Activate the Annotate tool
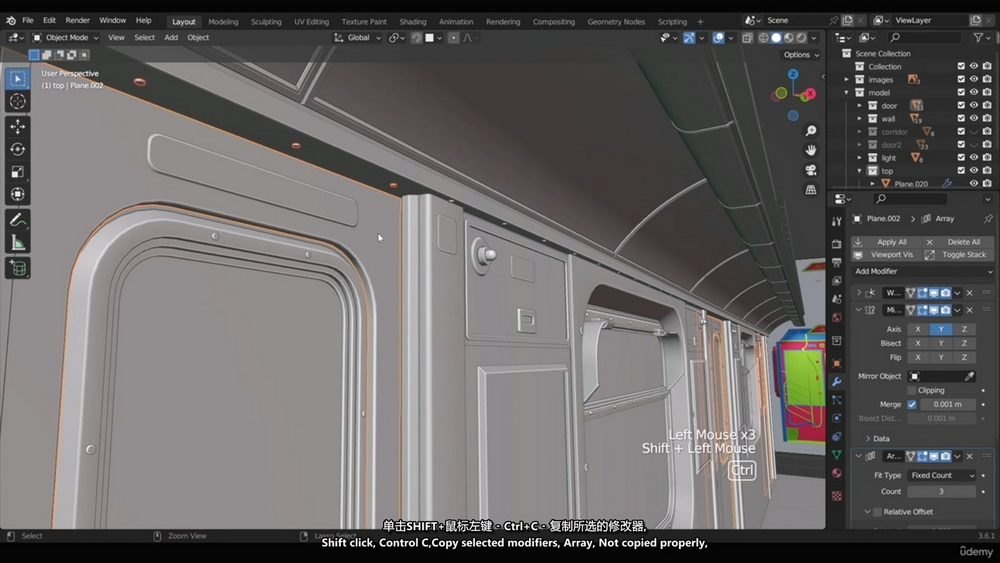The height and width of the screenshot is (563, 1000). coord(17,220)
